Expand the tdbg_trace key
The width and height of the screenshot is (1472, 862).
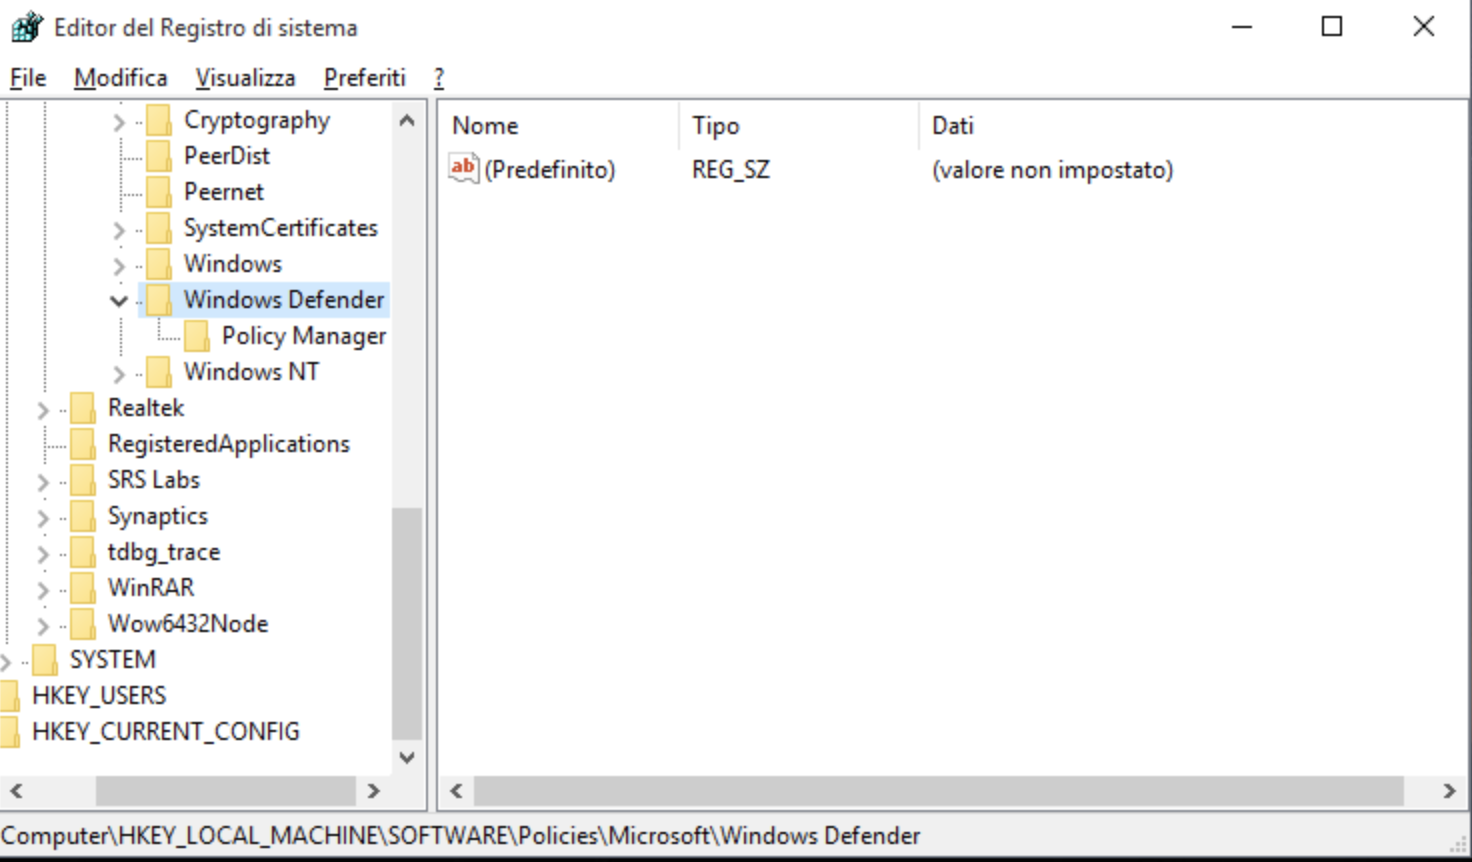43,554
